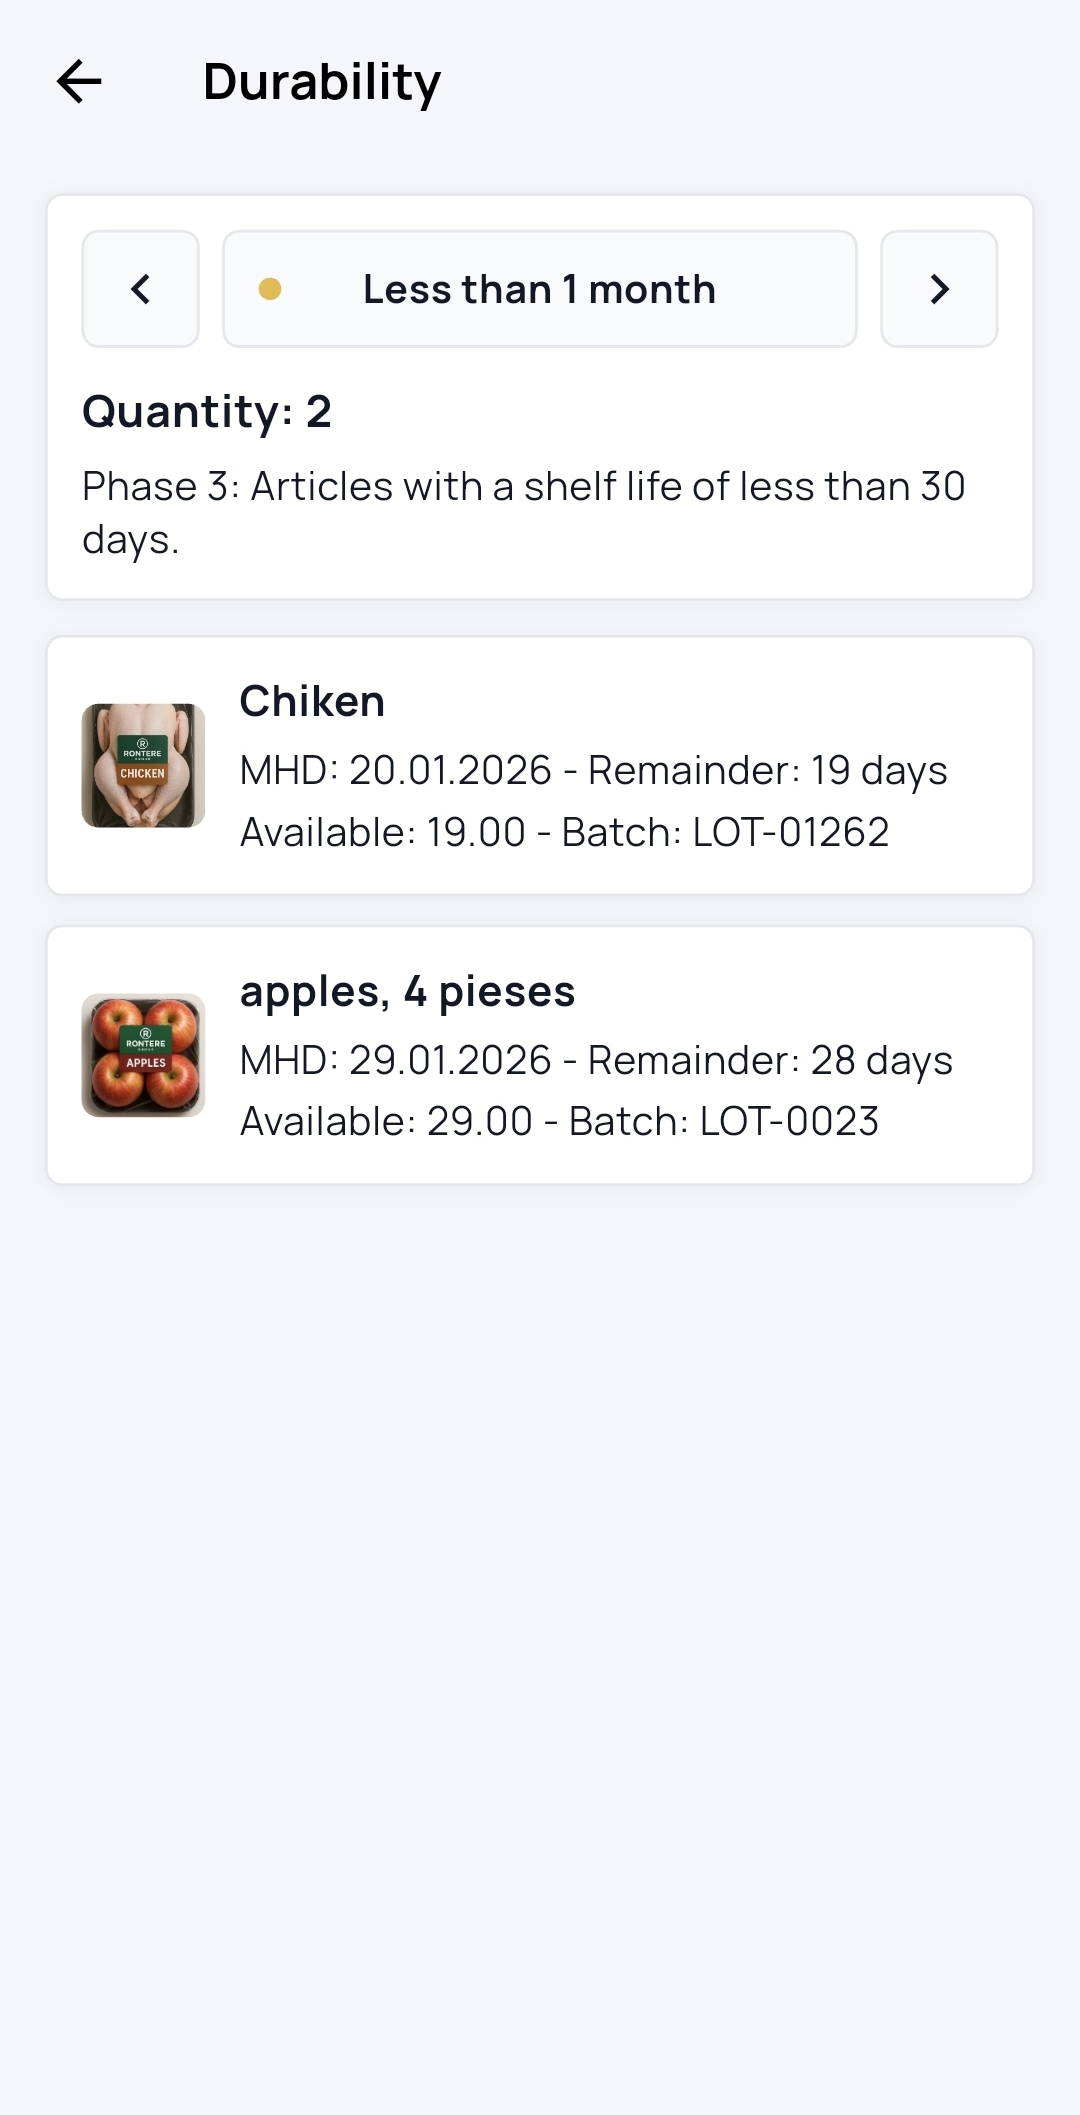This screenshot has height=2115, width=1080.
Task: Click the 'Available: 19.00' stock value
Action: coord(382,832)
